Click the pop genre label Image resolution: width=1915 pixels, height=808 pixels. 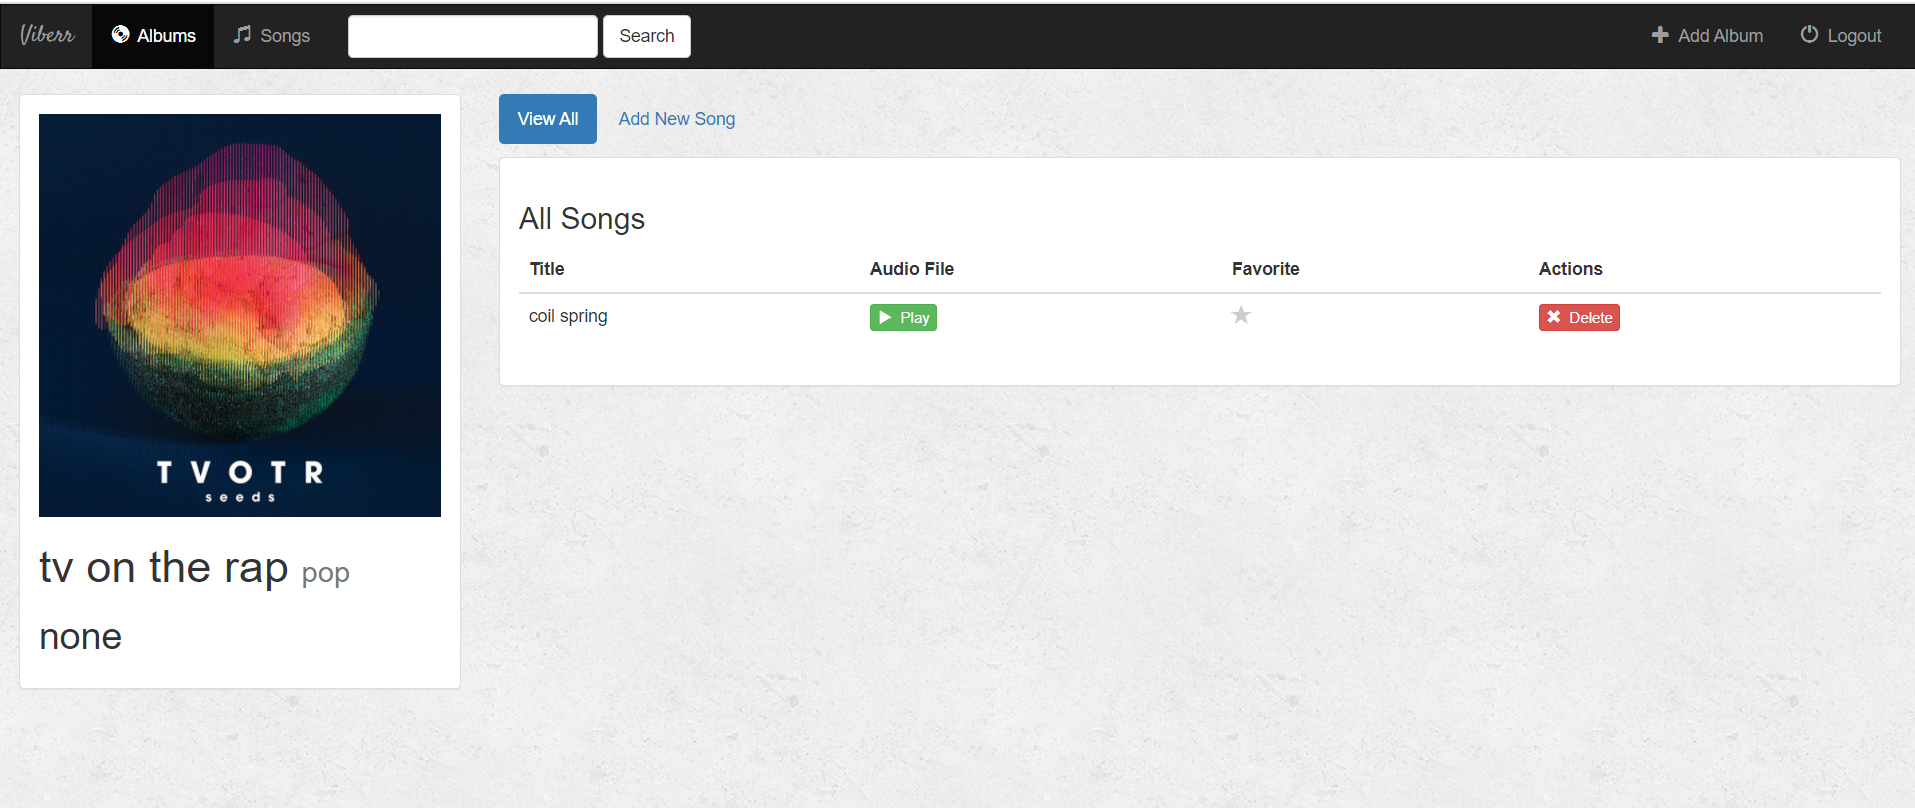(324, 573)
